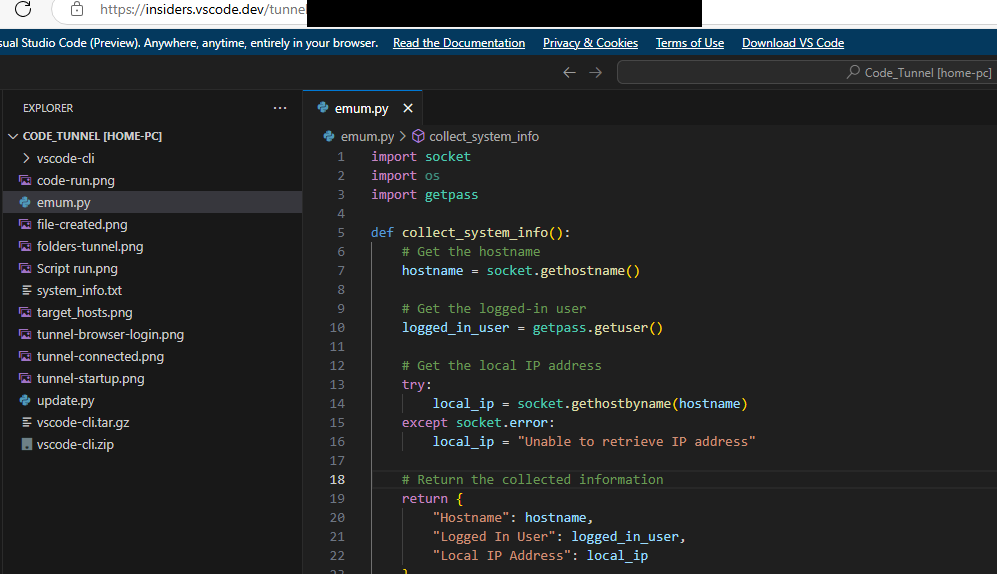Click the Python icon beside emum.py in explorer

coord(25,202)
